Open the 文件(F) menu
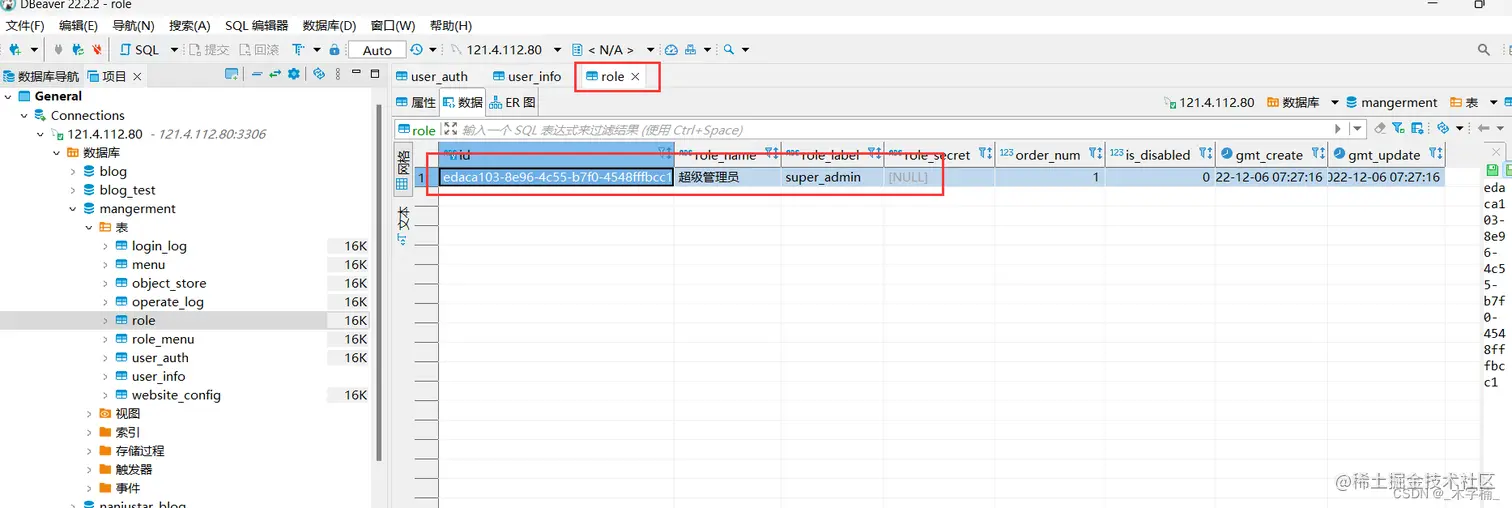This screenshot has height=508, width=1512. [x=25, y=25]
